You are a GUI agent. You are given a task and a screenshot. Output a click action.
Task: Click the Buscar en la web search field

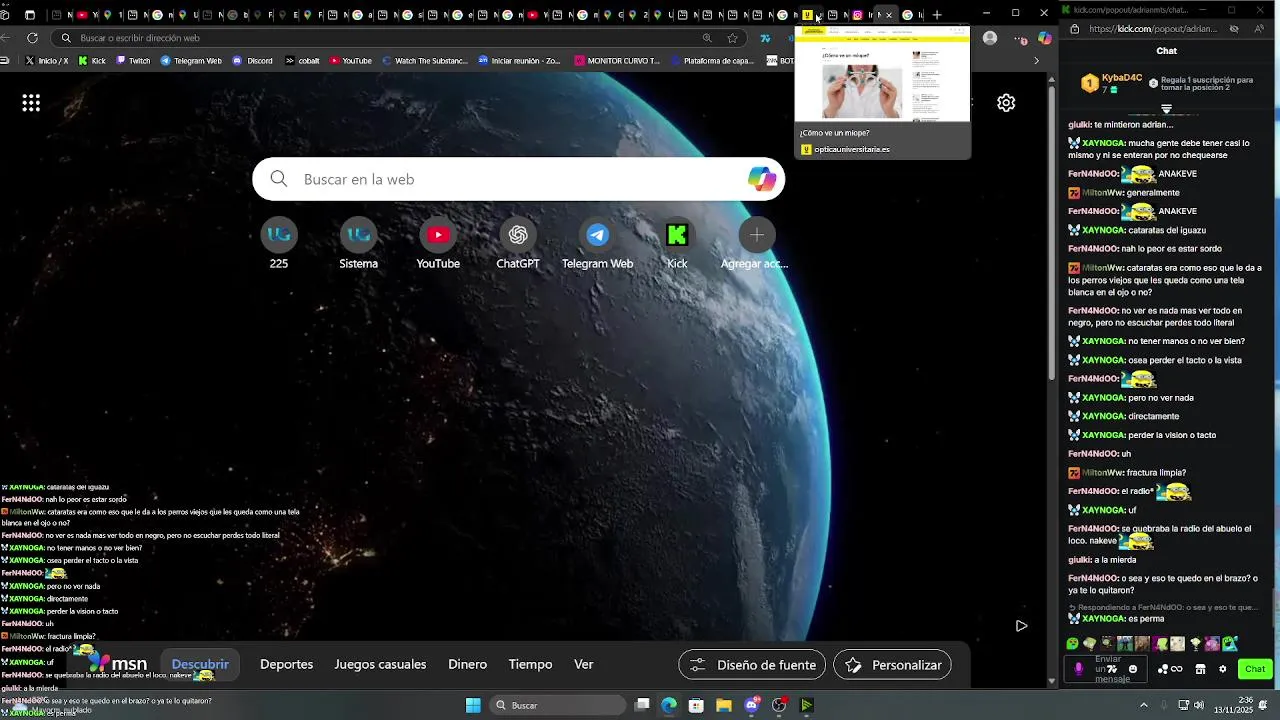pyautogui.click(x=518, y=179)
